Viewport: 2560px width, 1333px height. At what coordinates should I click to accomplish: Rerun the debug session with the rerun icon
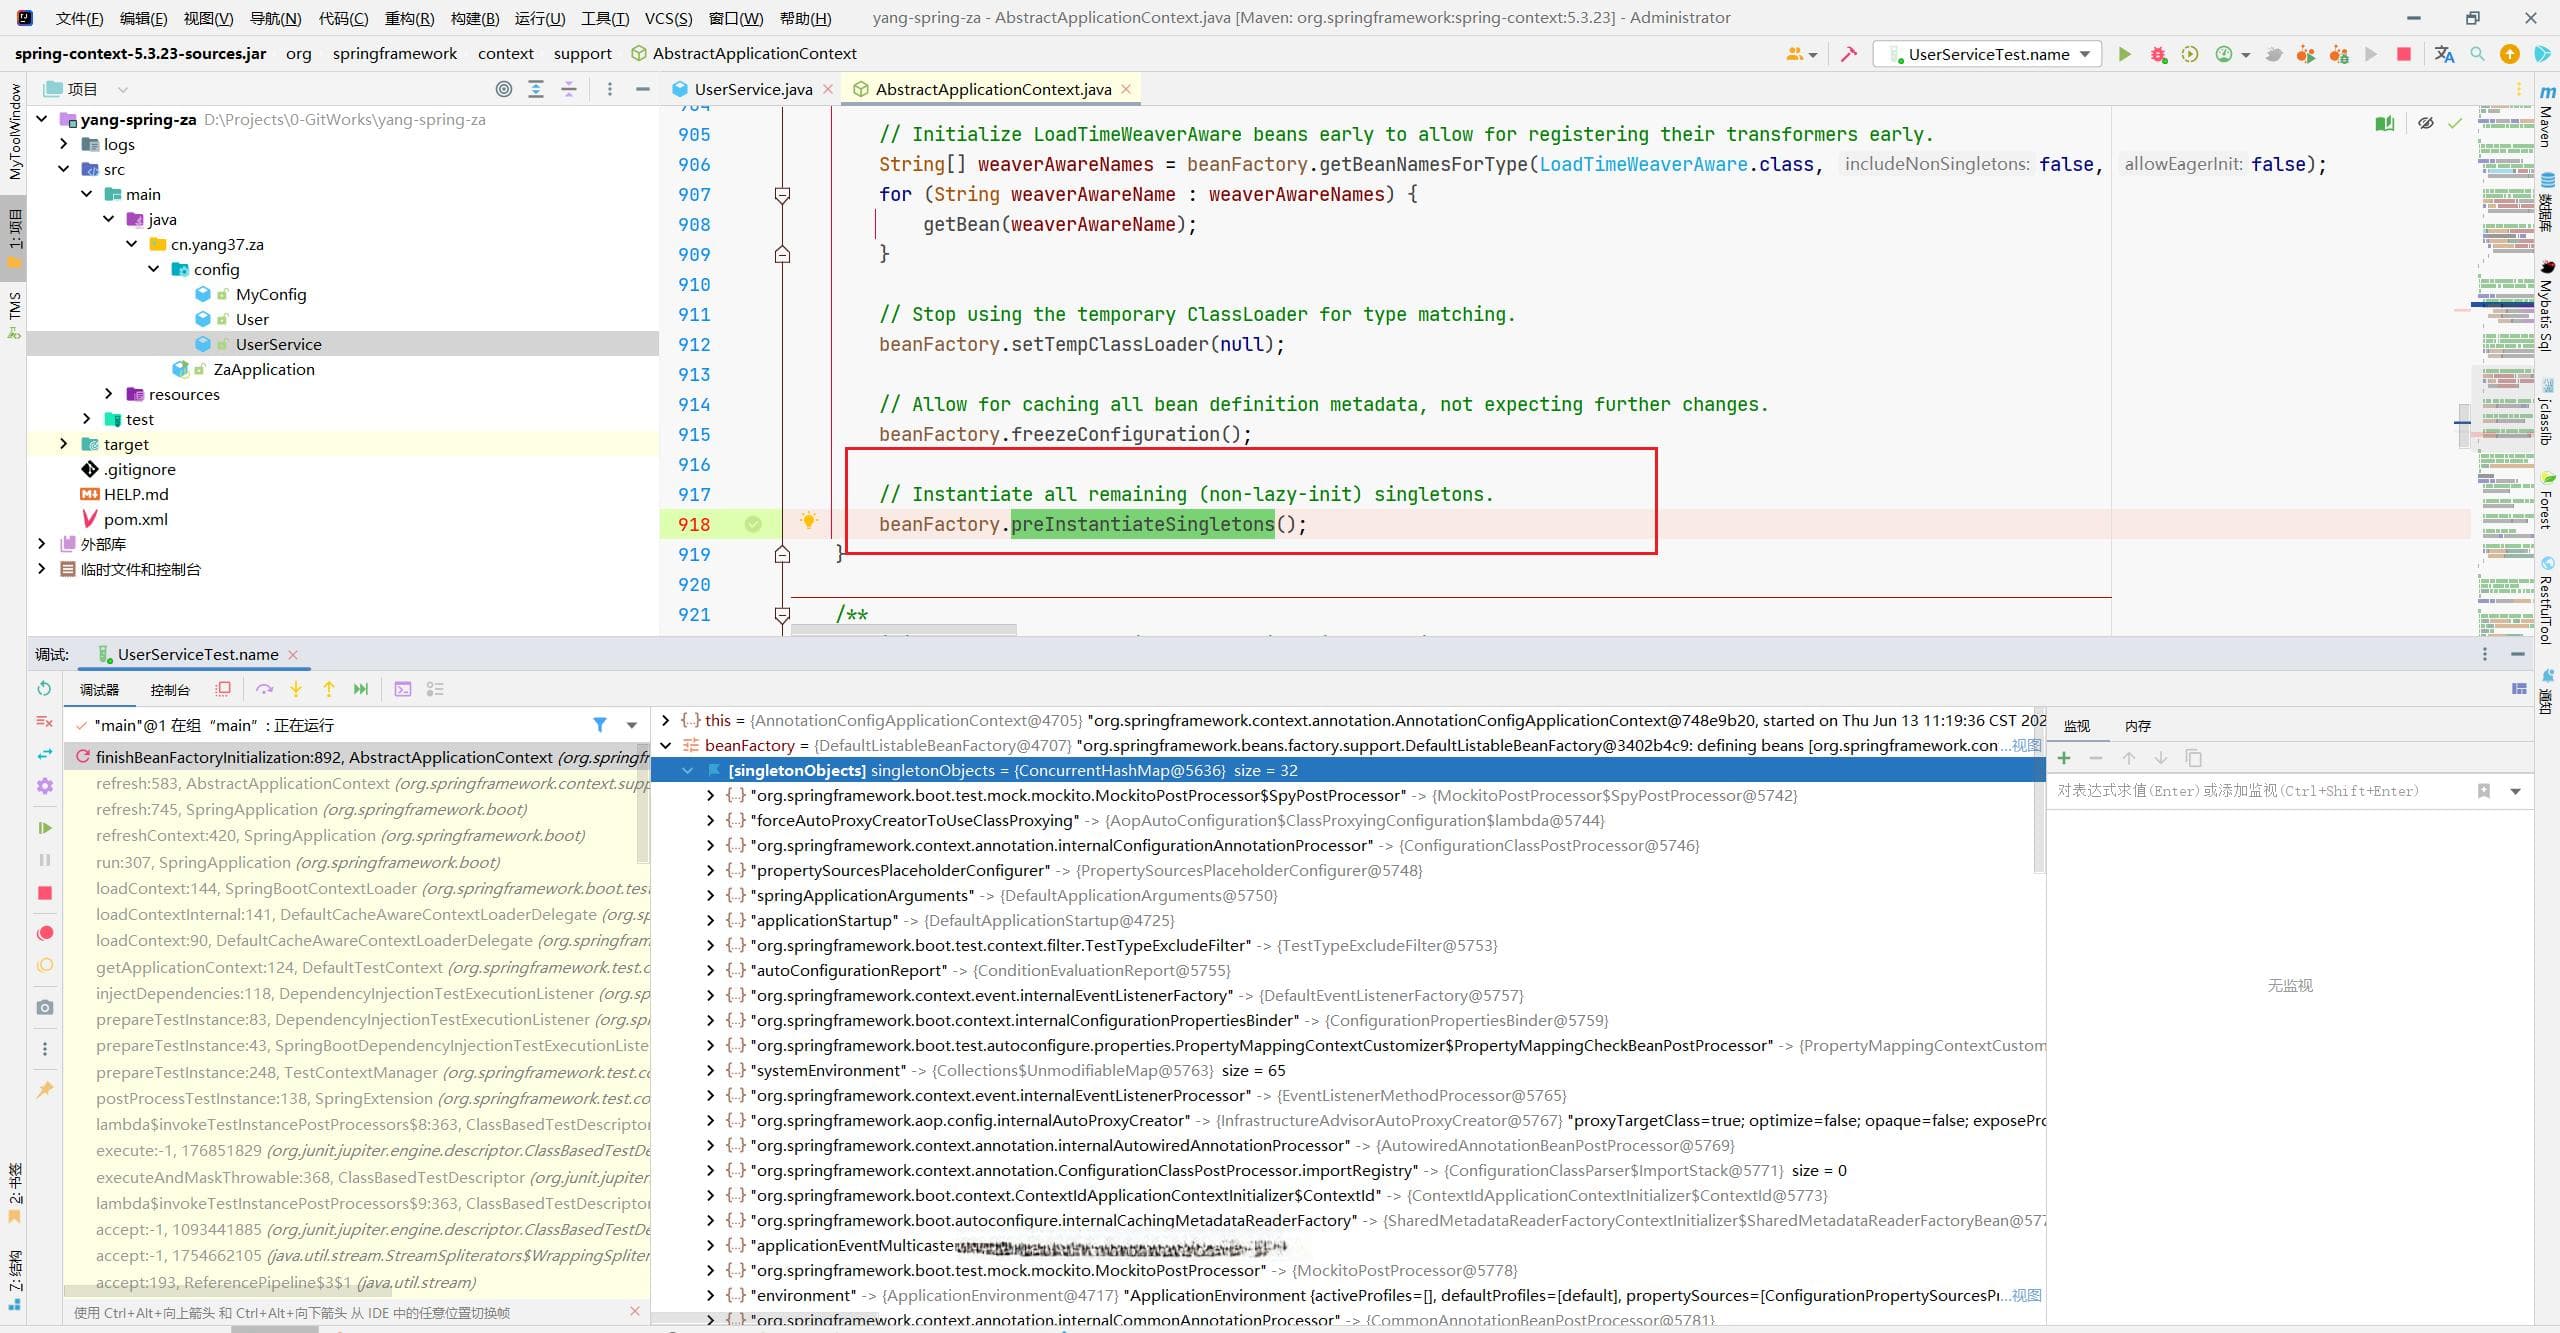point(44,689)
